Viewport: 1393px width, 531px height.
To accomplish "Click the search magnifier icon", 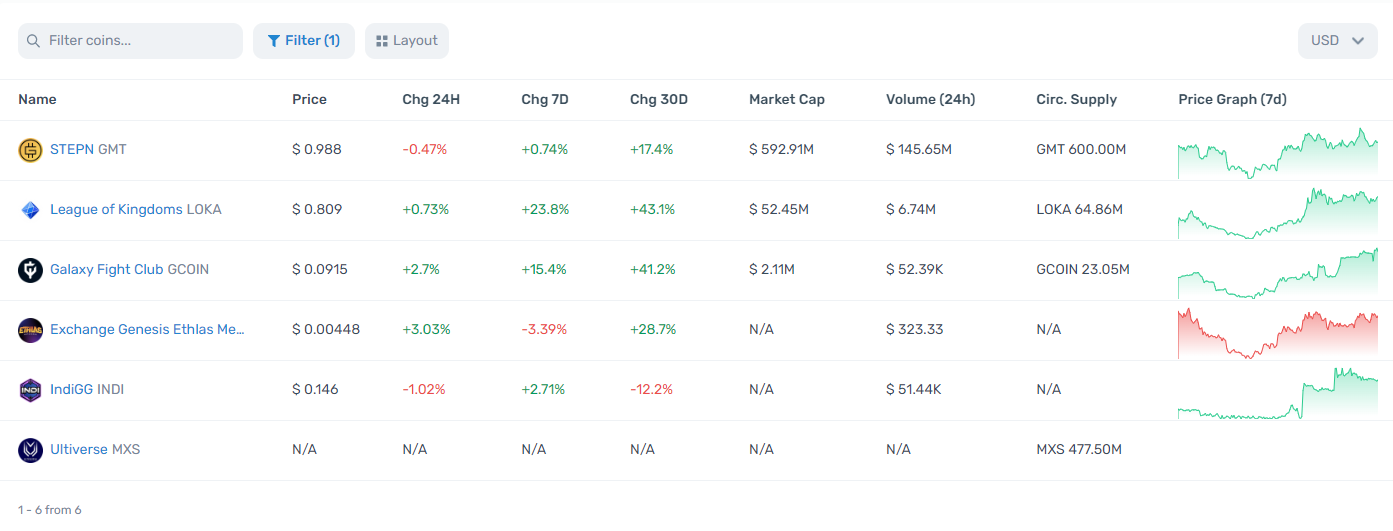I will coord(33,41).
